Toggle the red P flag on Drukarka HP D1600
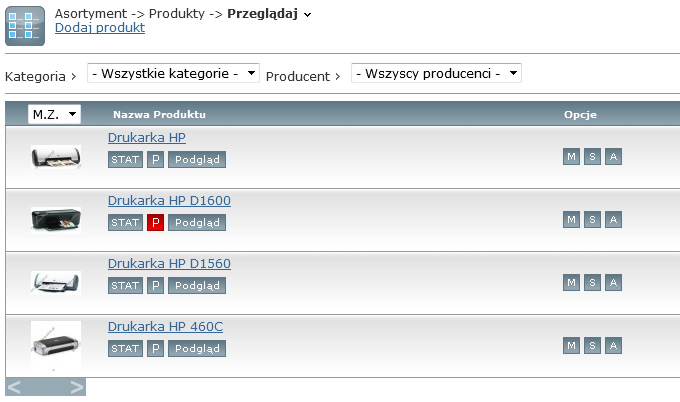 [x=155, y=222]
